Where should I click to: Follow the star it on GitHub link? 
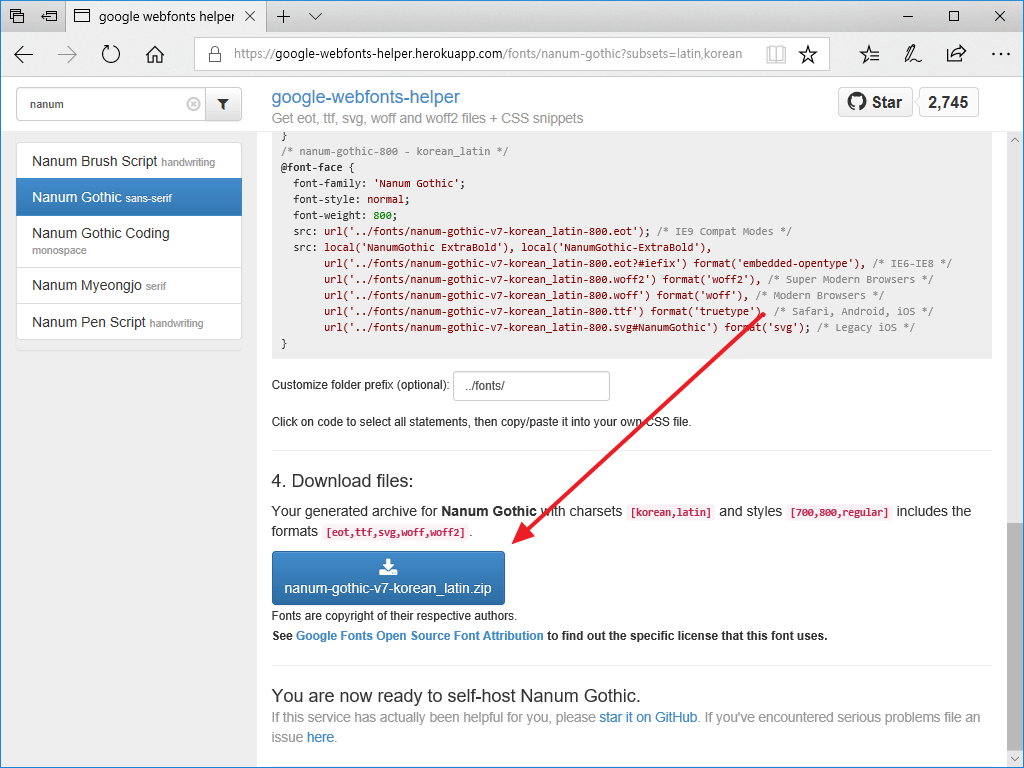[x=648, y=717]
